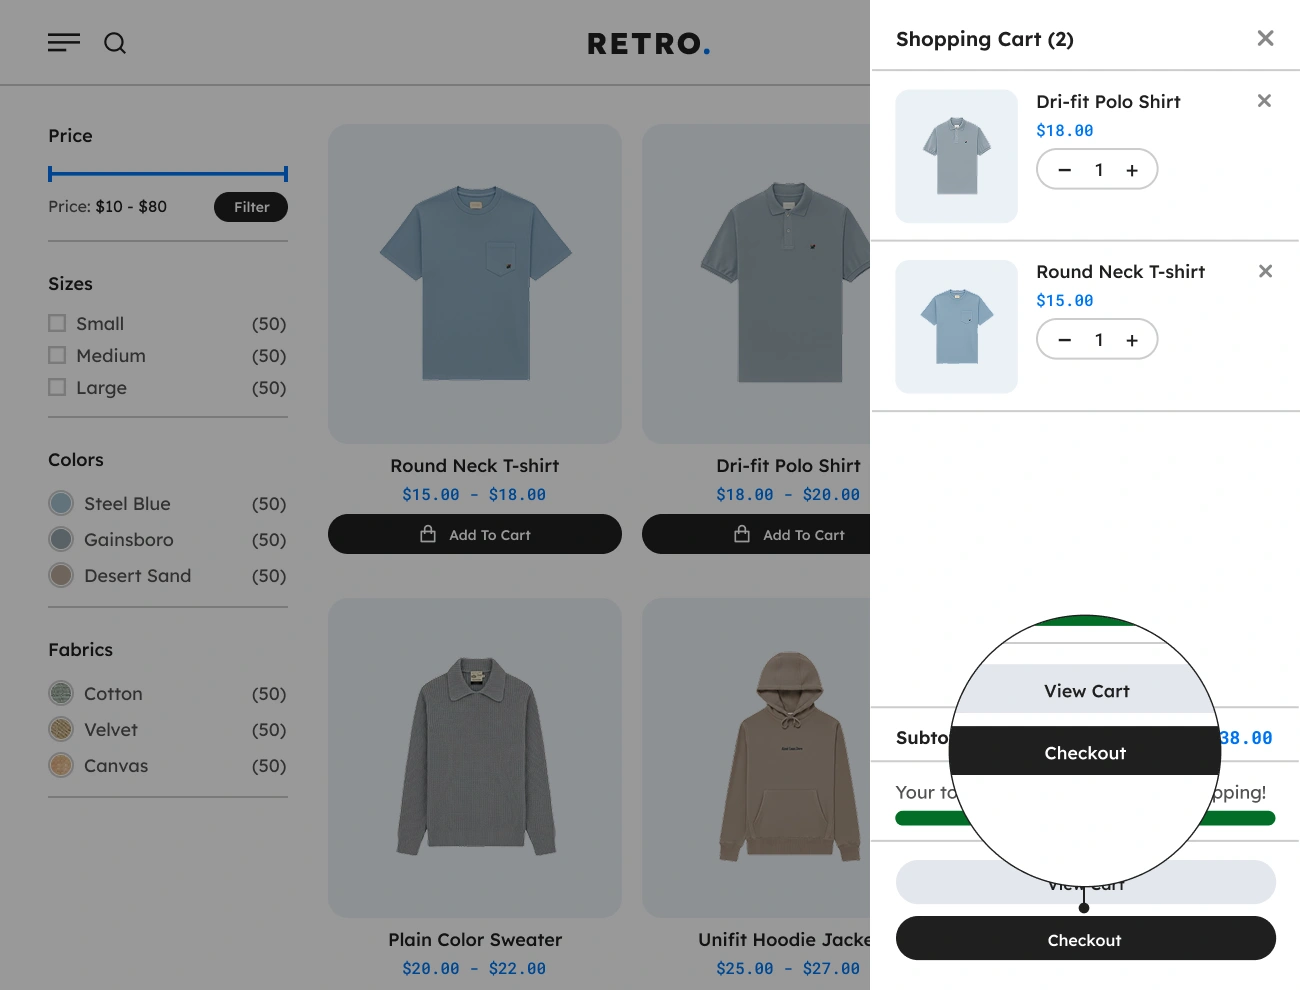Decrease Round Neck T-shirt quantity
The image size is (1300, 990).
pos(1065,340)
